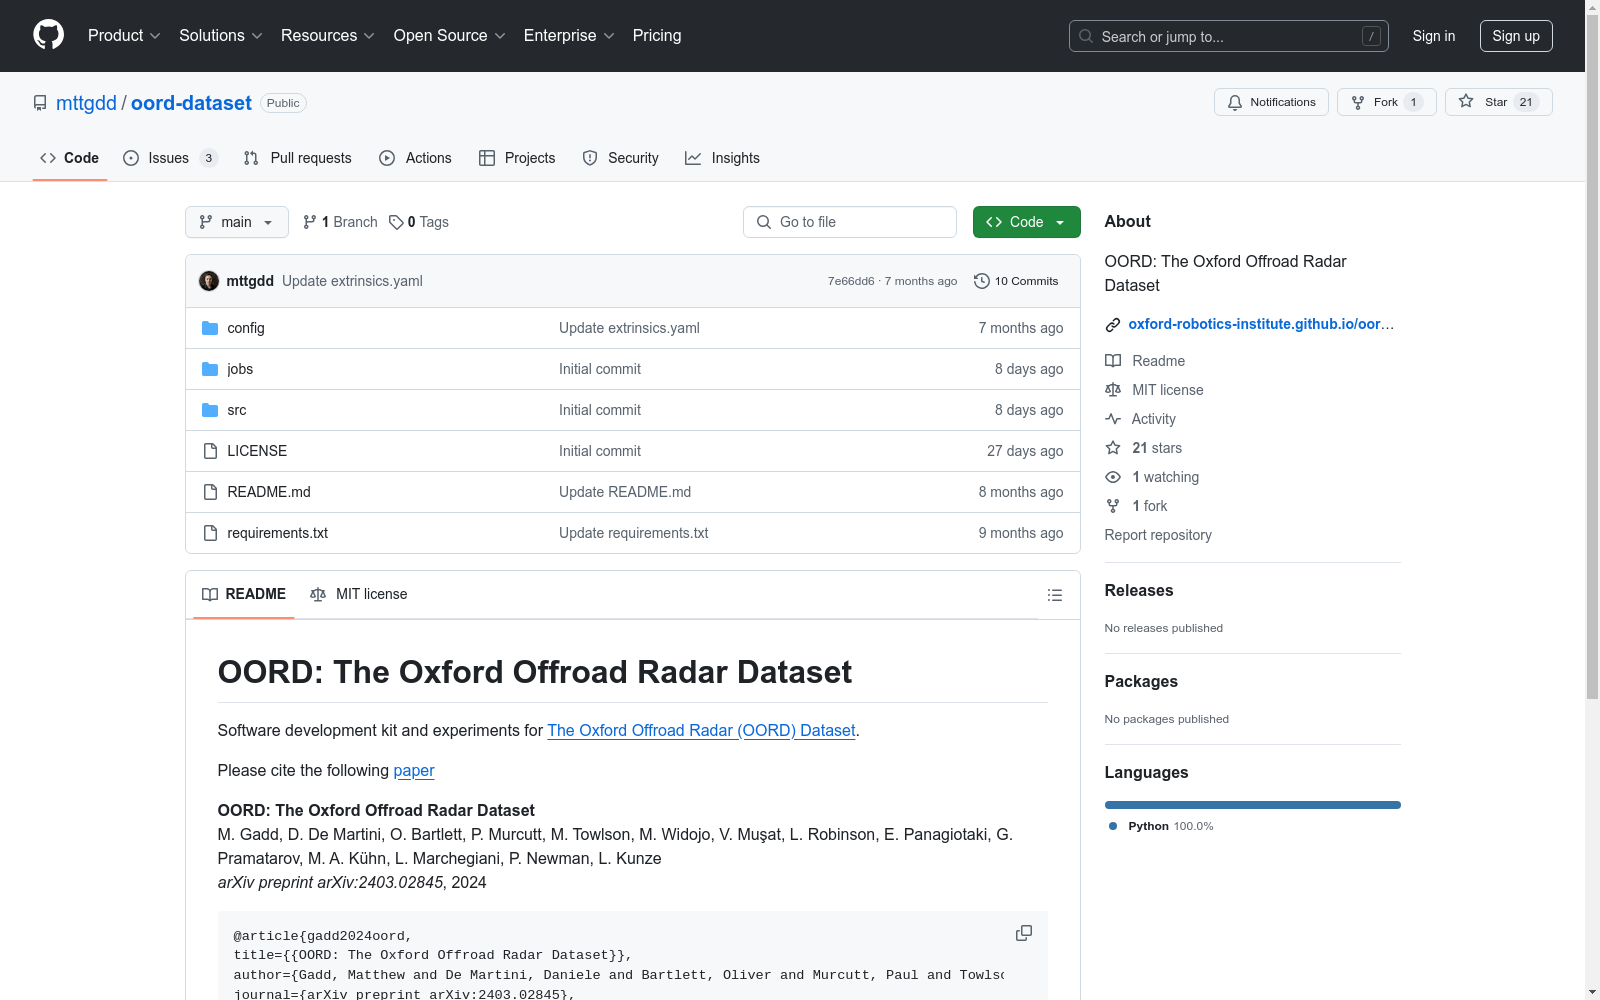Open the mttgdd owner link in breadcrumb

(x=86, y=103)
